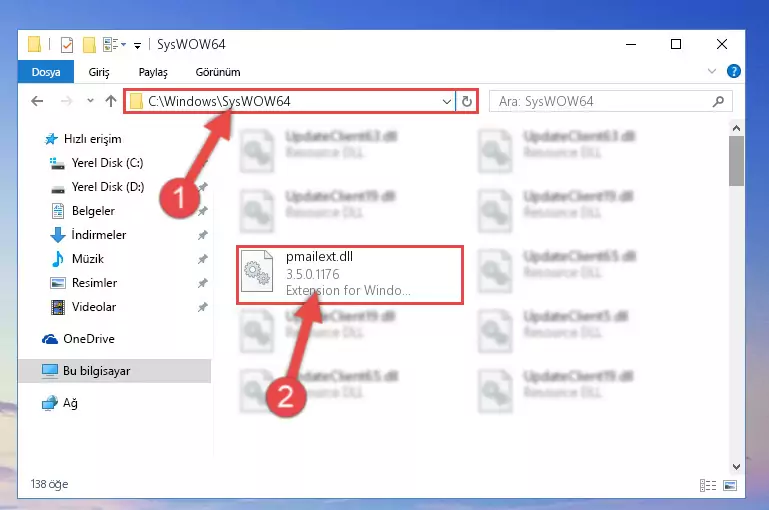Click the search magnifier icon
Screen dimensions: 769x510
click(718, 102)
